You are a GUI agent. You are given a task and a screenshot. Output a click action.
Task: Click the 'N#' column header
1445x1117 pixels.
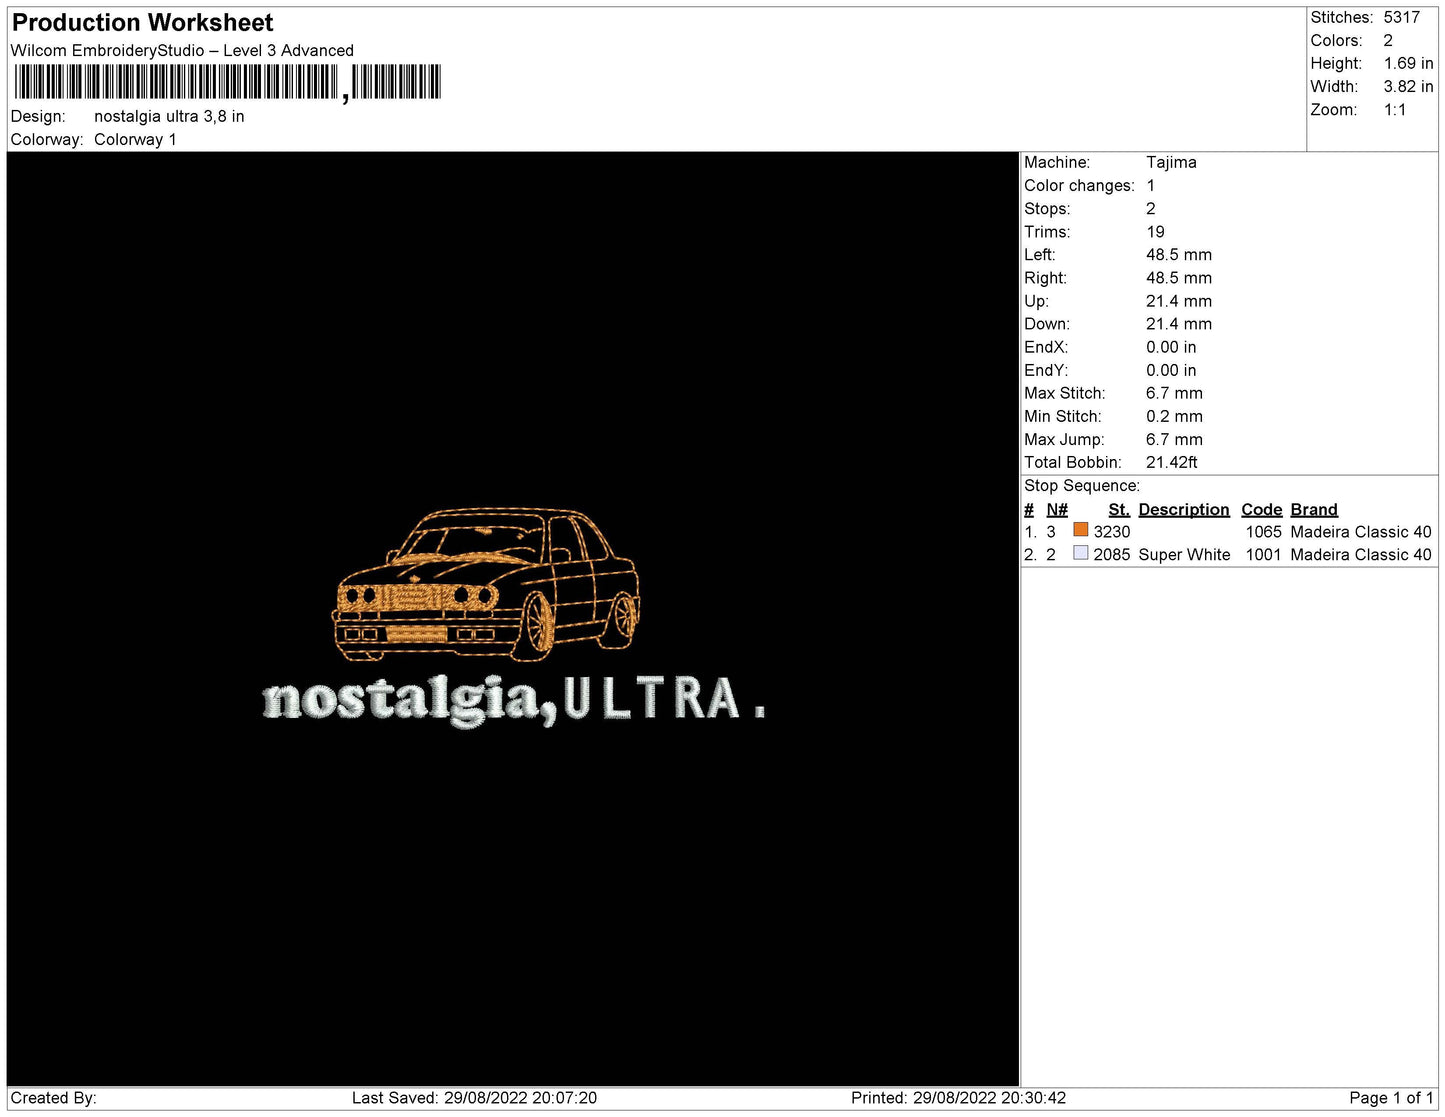point(1057,509)
